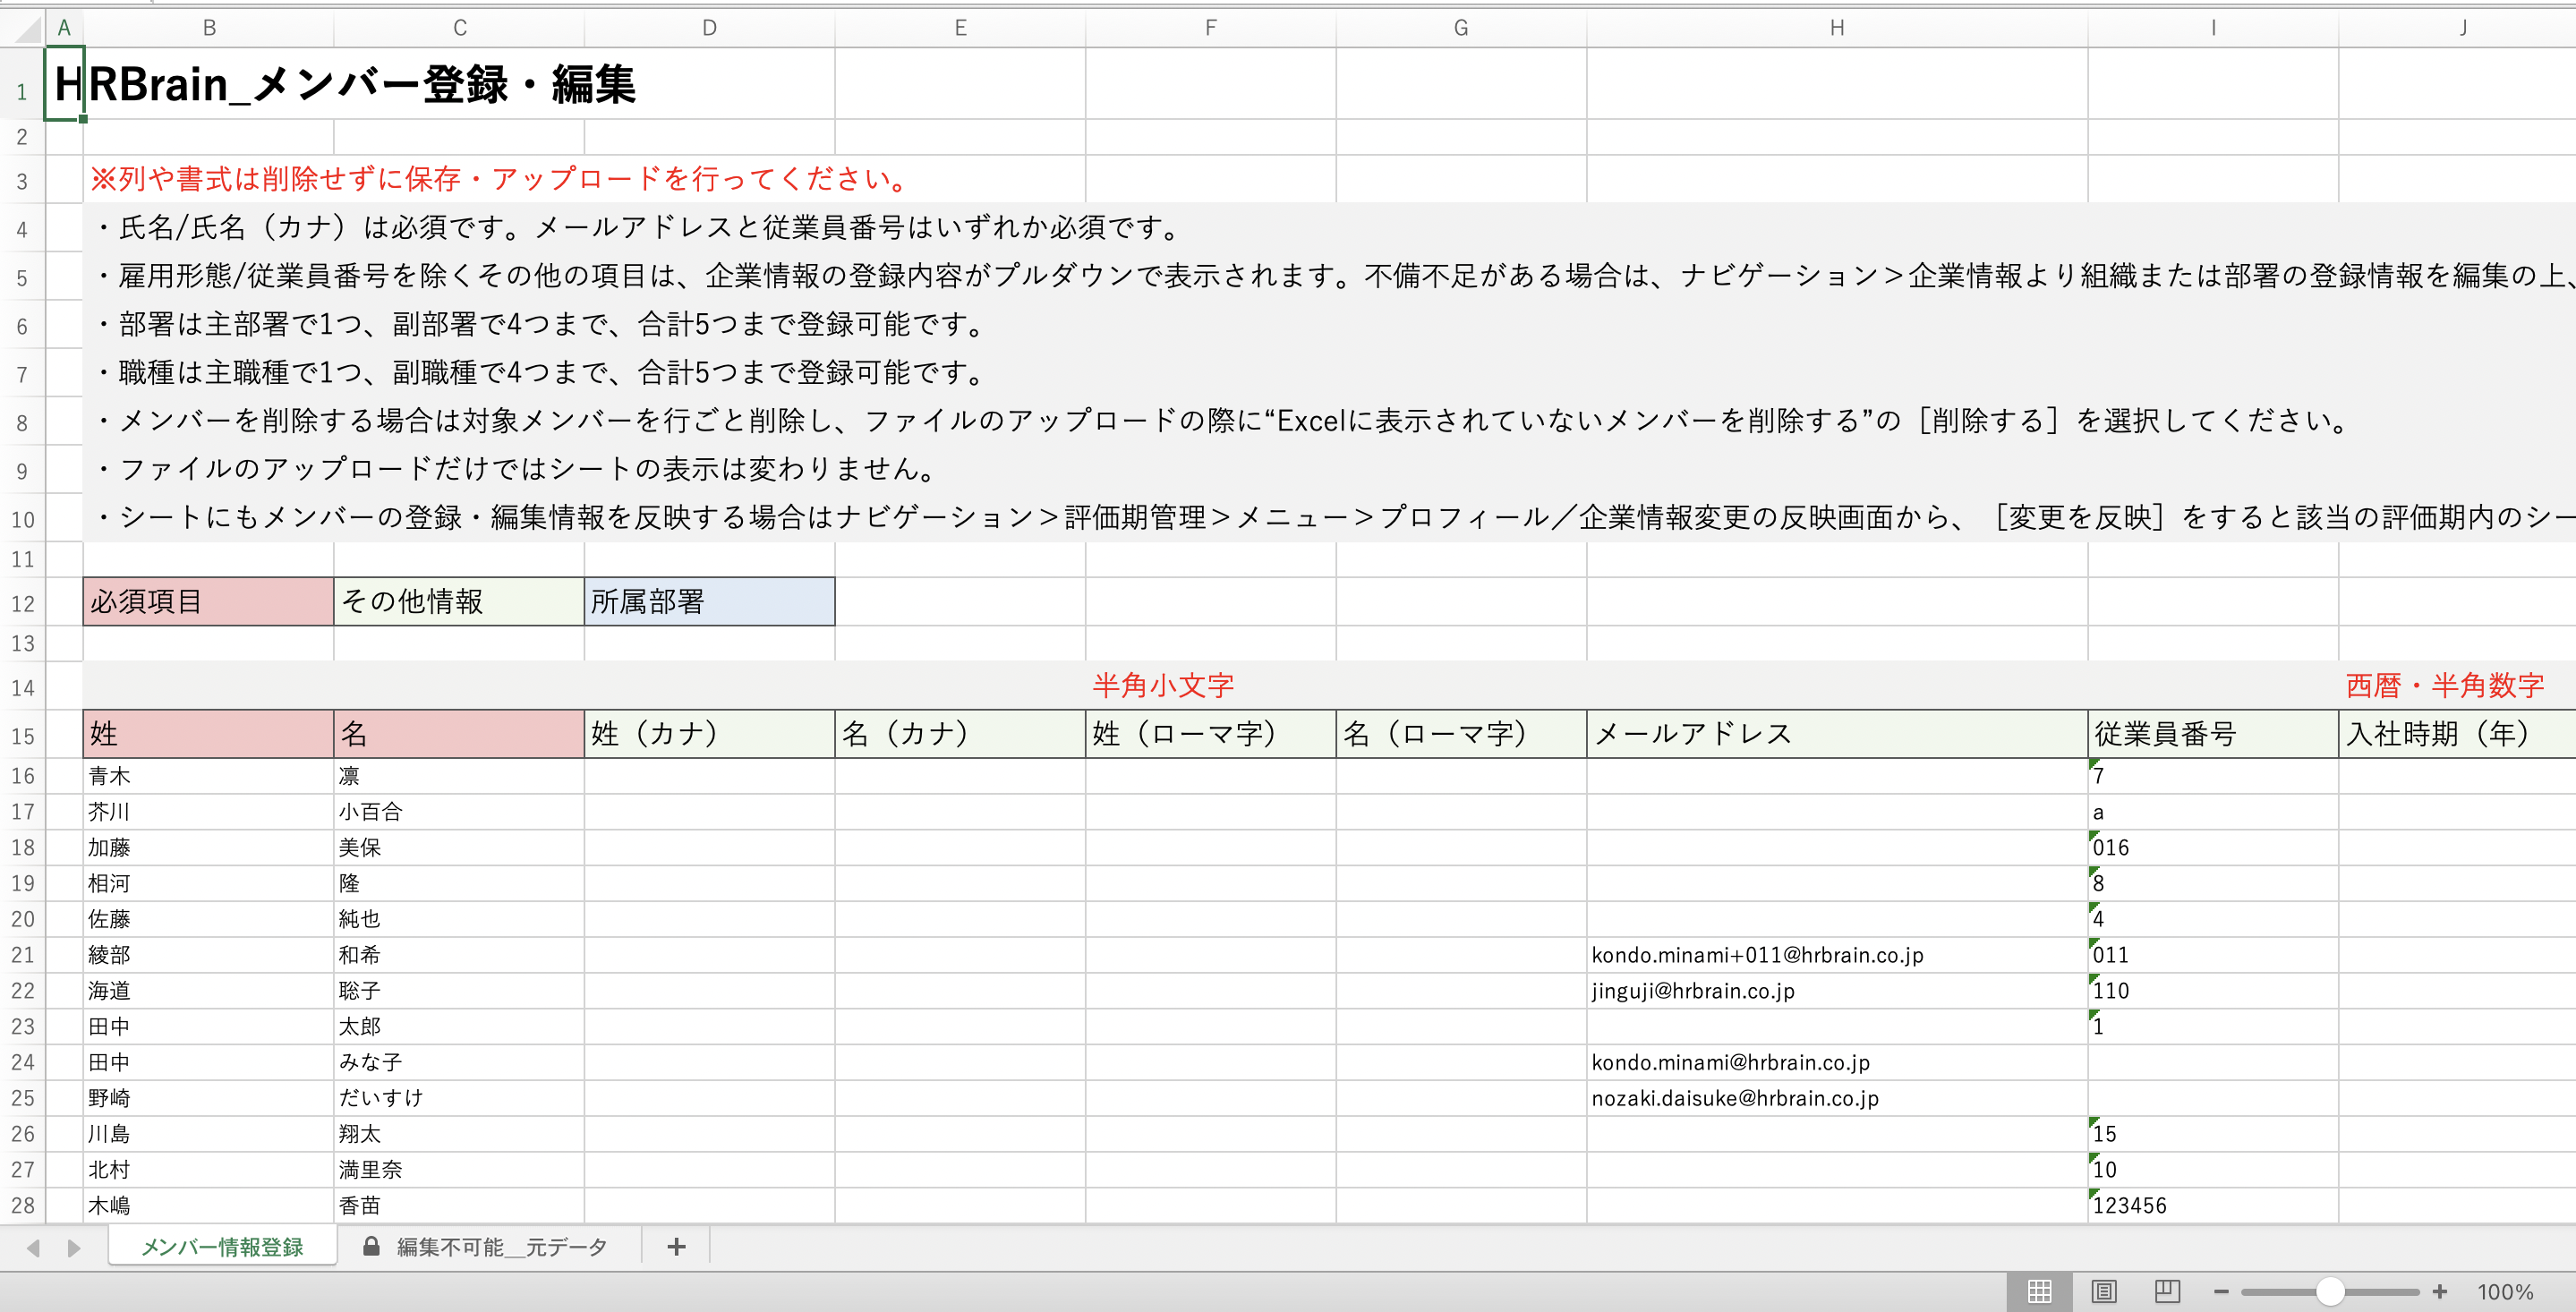Add a new sheet with plus button

[x=677, y=1247]
